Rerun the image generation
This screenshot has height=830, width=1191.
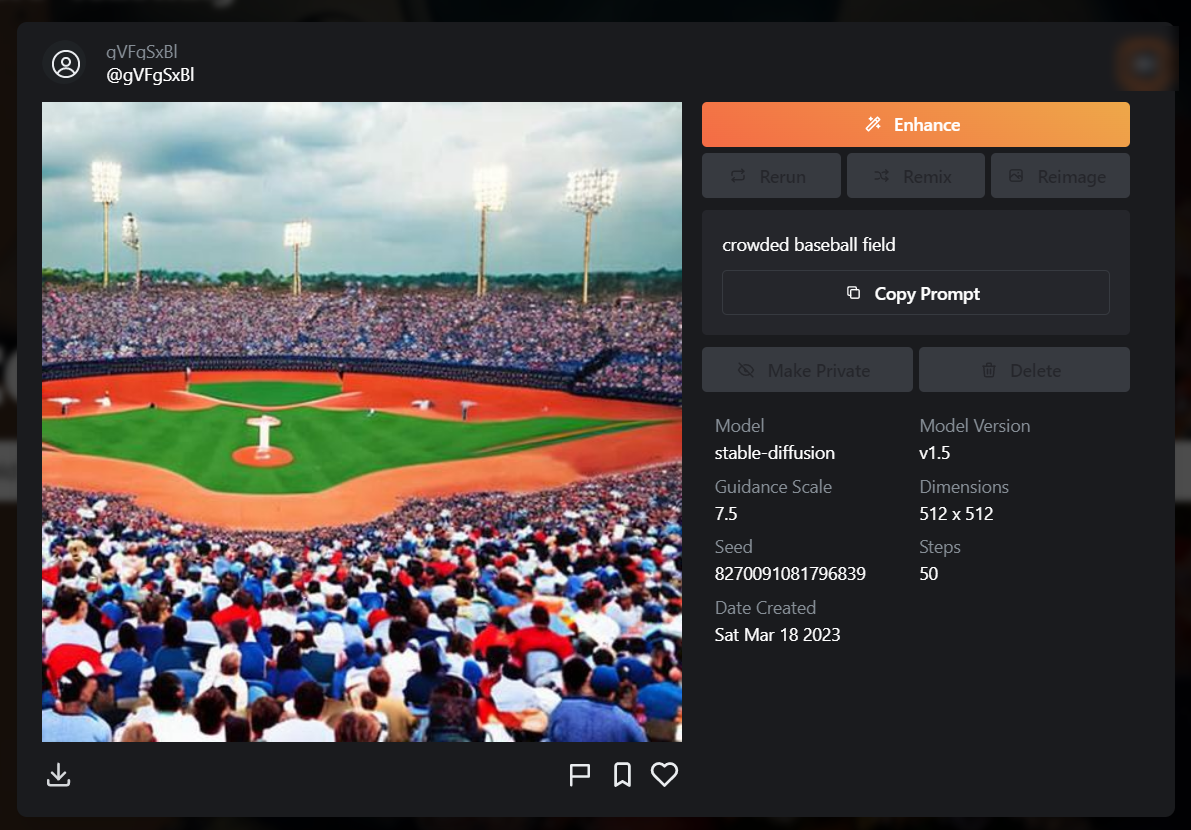pos(771,176)
